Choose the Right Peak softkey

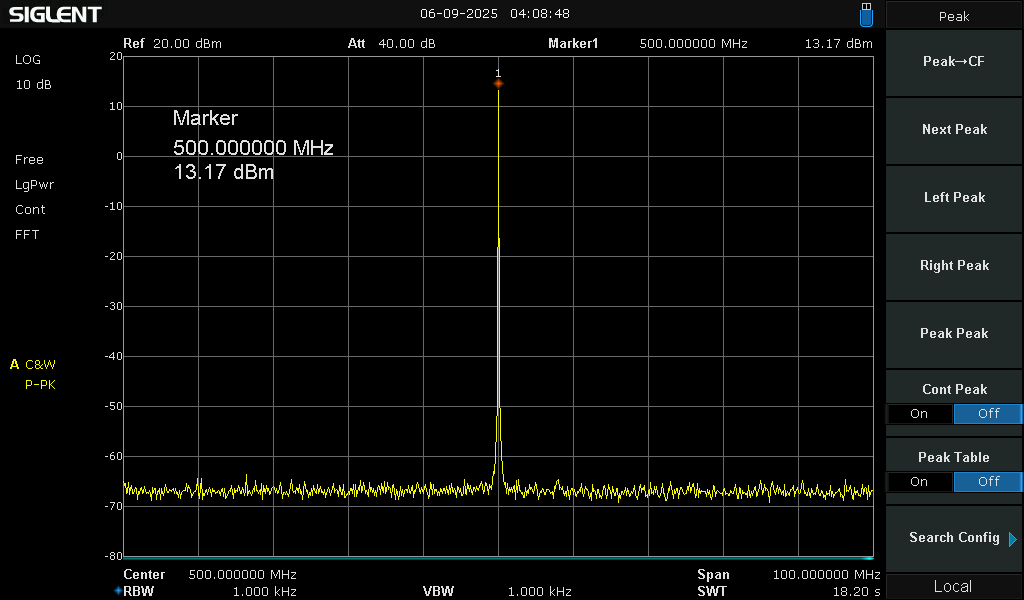pyautogui.click(x=954, y=266)
